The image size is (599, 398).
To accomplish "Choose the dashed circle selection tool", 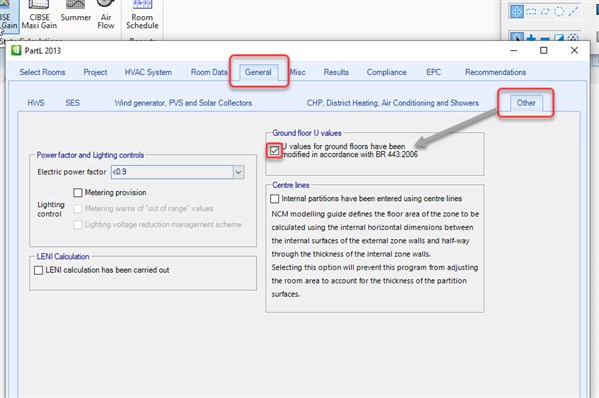I will pyautogui.click(x=559, y=12).
